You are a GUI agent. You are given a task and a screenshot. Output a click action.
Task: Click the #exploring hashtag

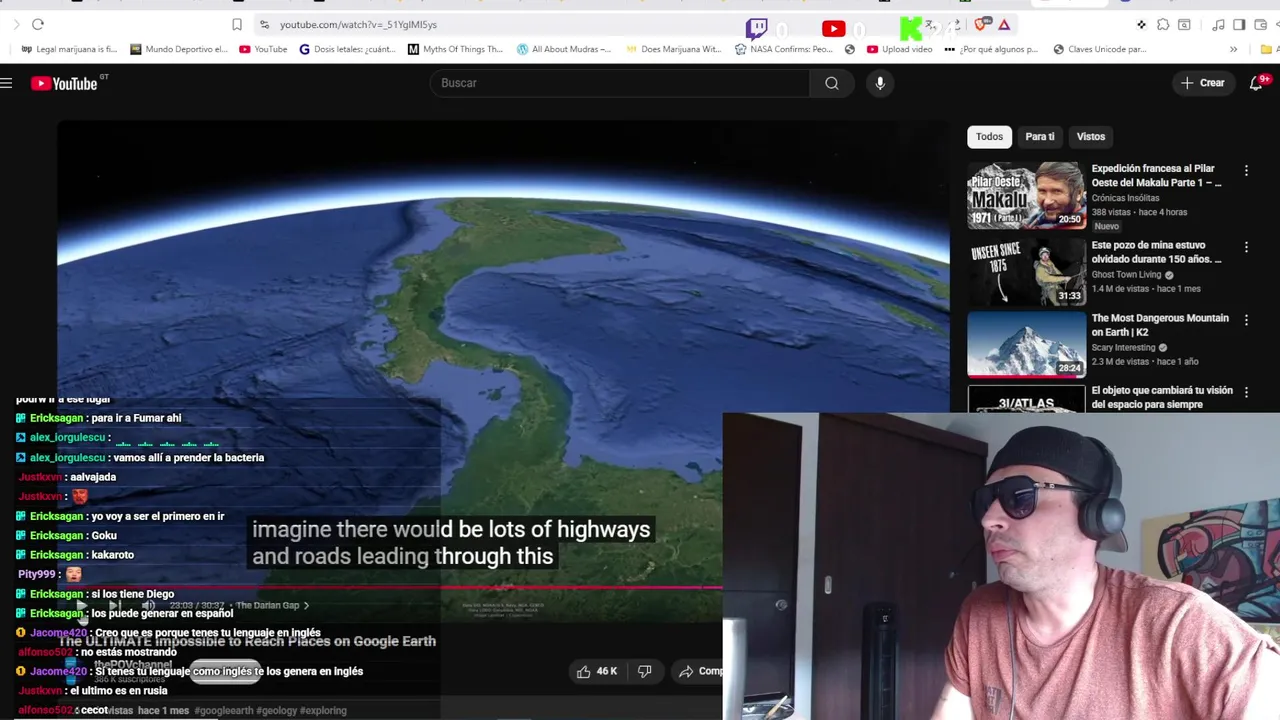(325, 711)
